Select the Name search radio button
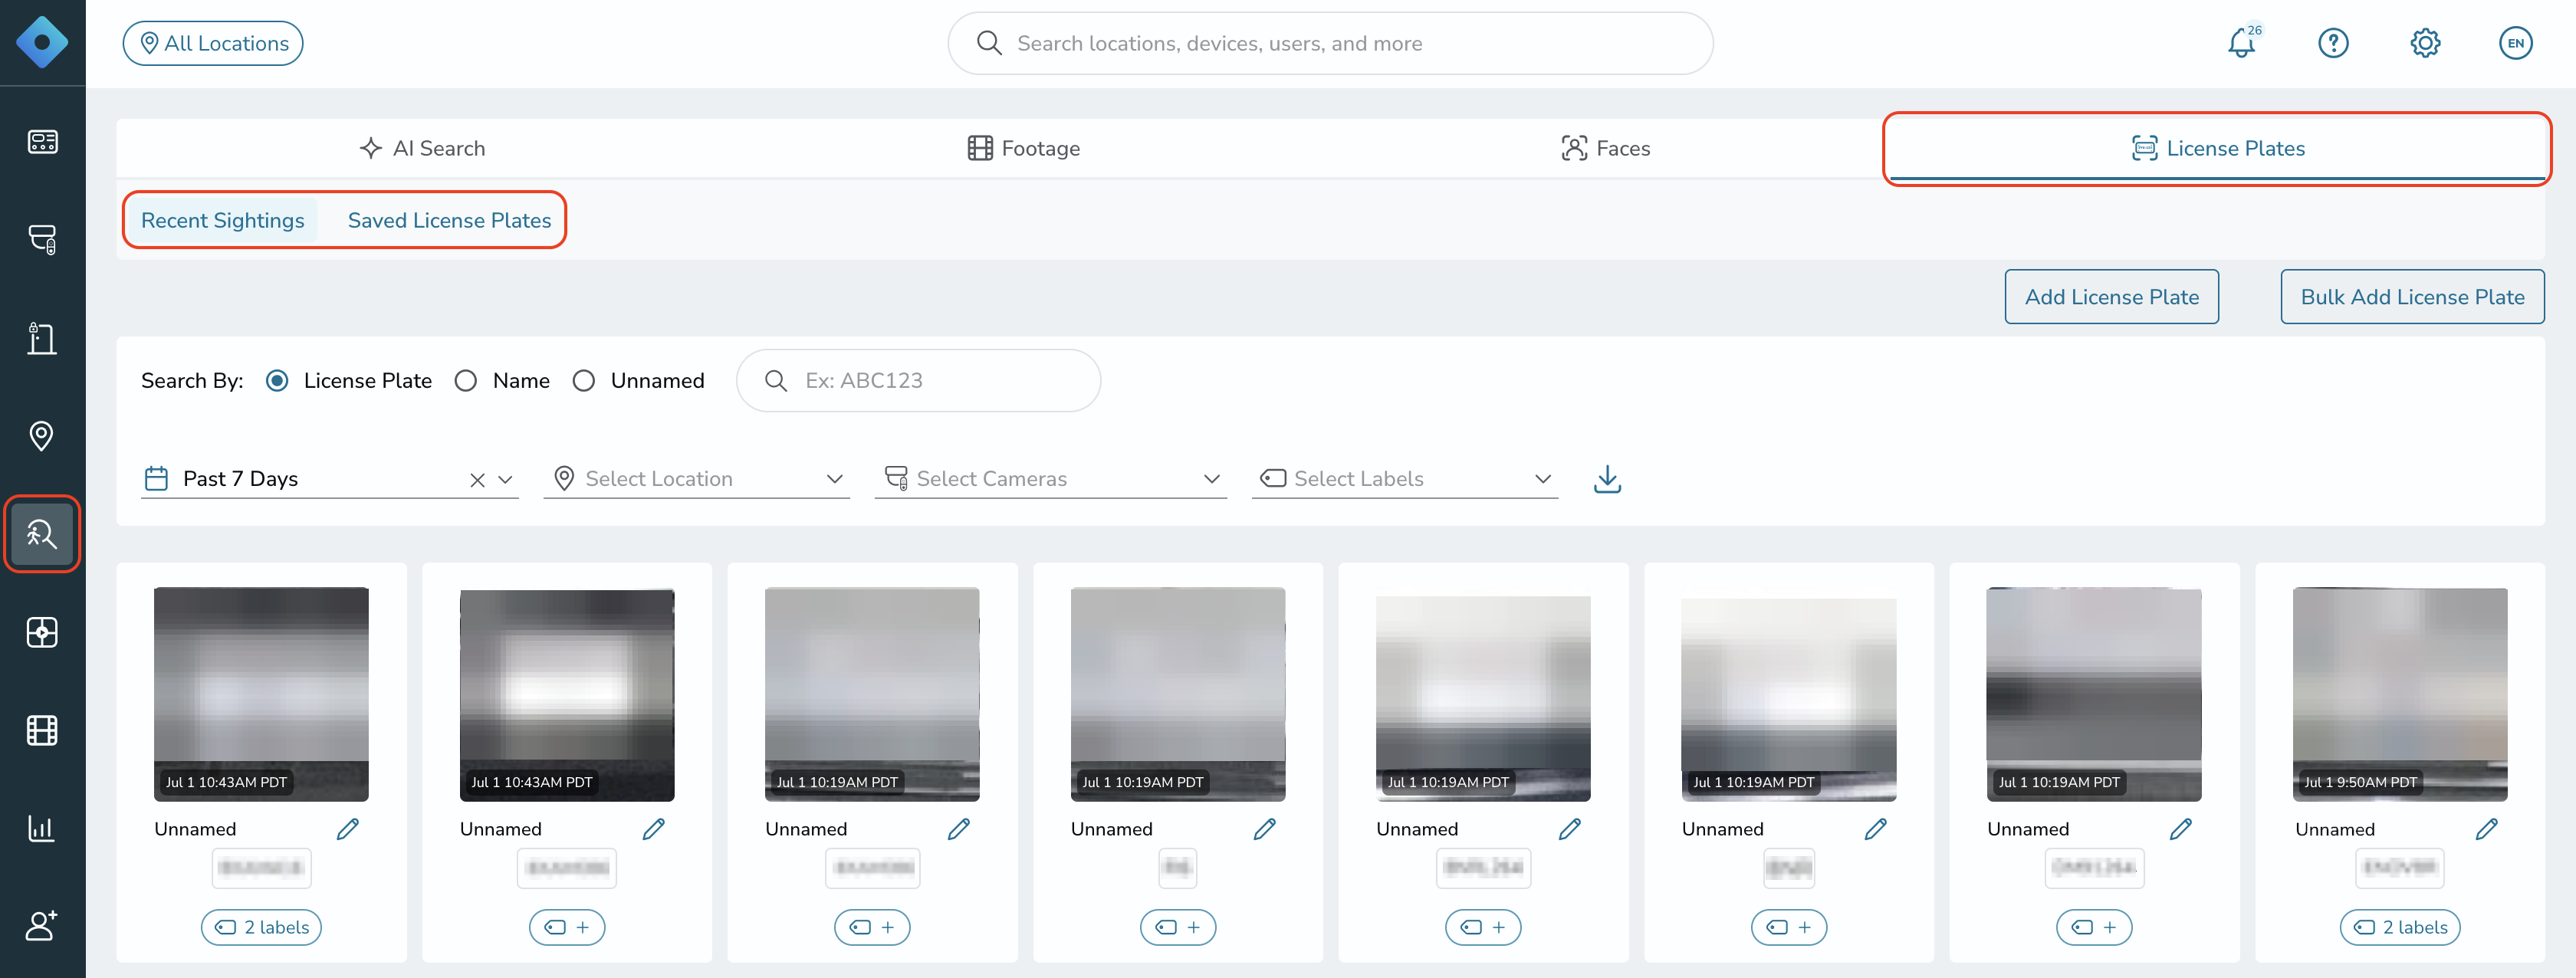The width and height of the screenshot is (2576, 978). coord(466,381)
